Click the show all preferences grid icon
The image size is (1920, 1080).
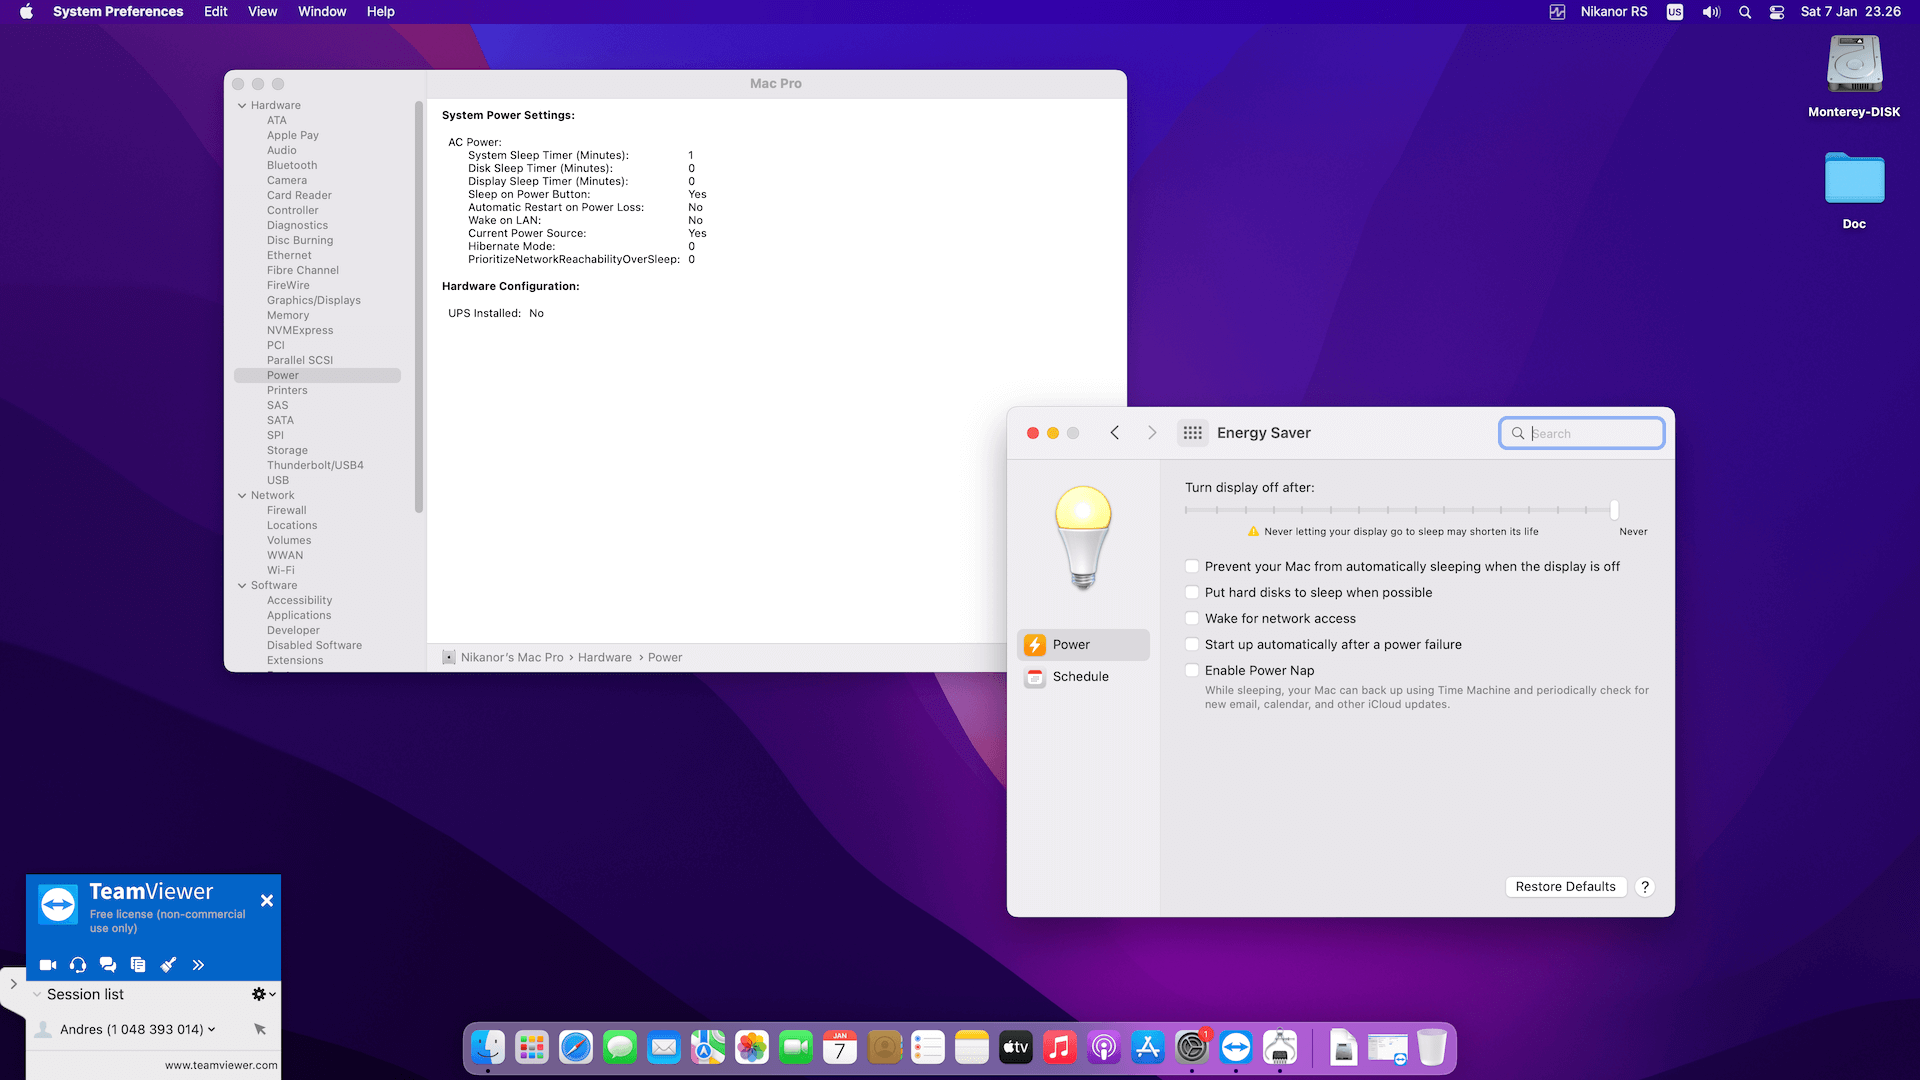click(1192, 433)
